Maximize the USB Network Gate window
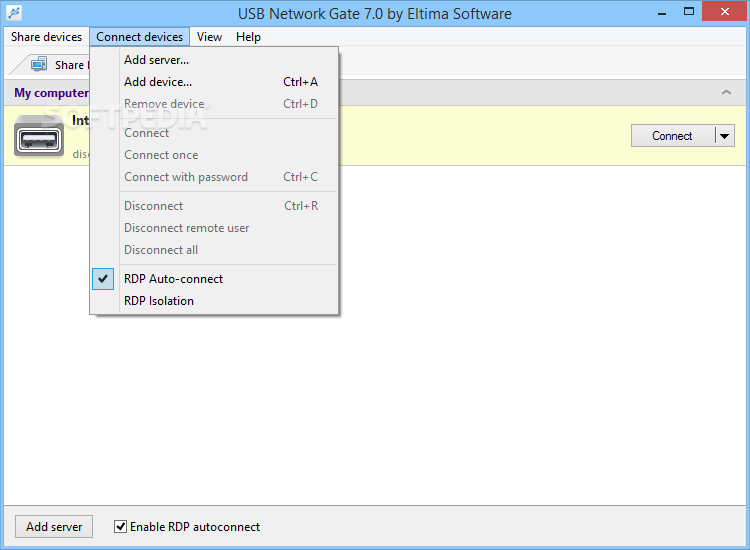750x550 pixels. coord(689,12)
